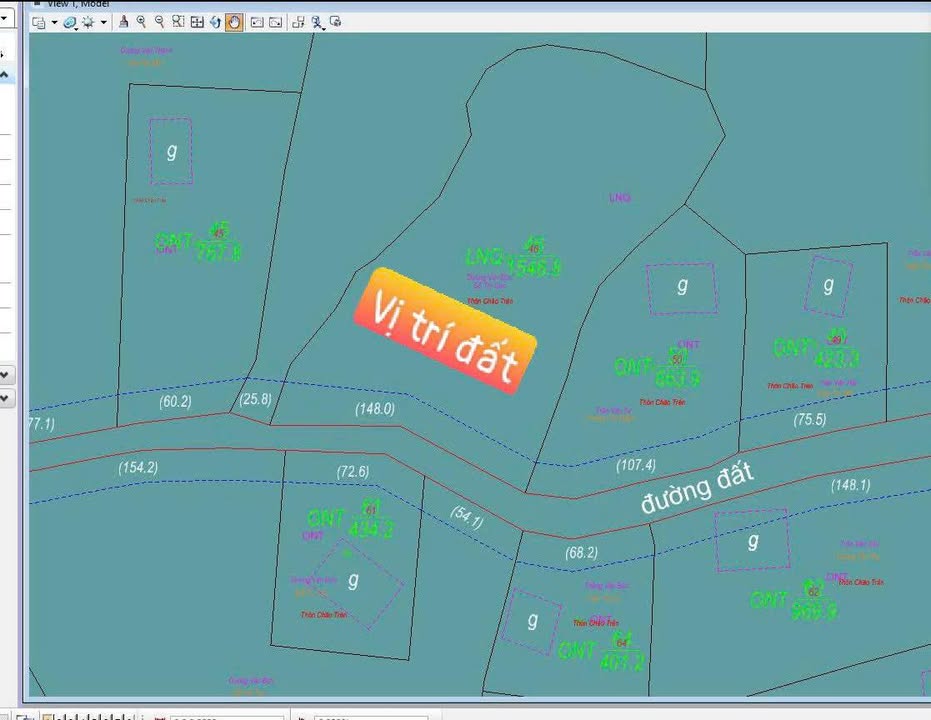
Task: Click the View Next button
Action: (276, 22)
